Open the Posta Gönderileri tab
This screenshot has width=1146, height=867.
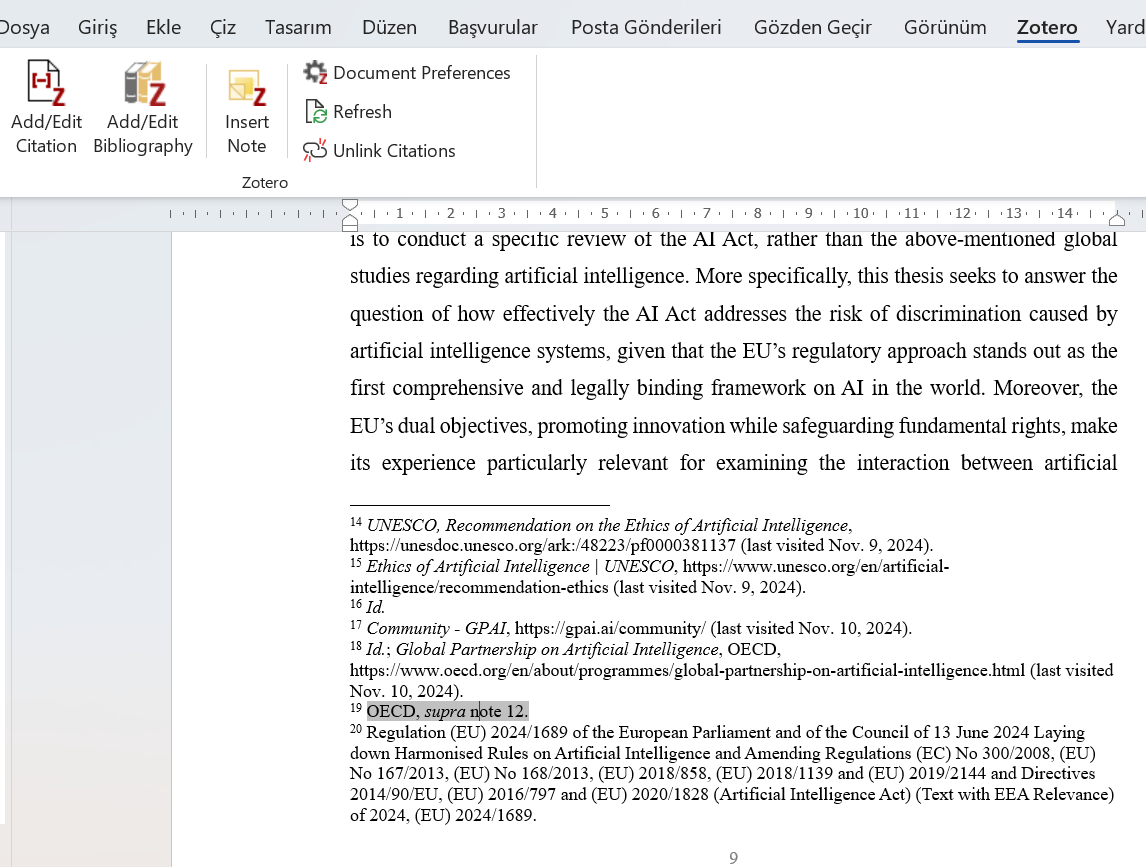[646, 28]
